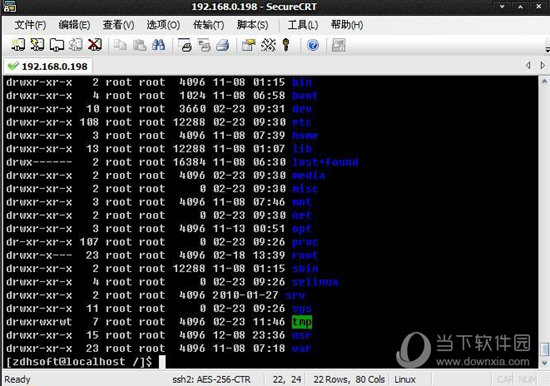This screenshot has width=550, height=386.
Task: Click the 22, 24 cursor position
Action: (287, 379)
